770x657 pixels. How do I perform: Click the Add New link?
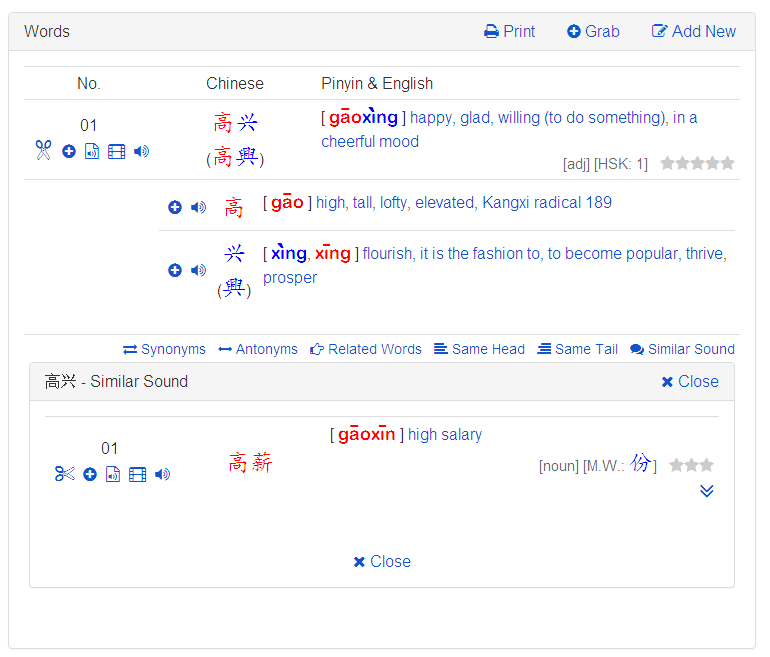click(x=693, y=31)
